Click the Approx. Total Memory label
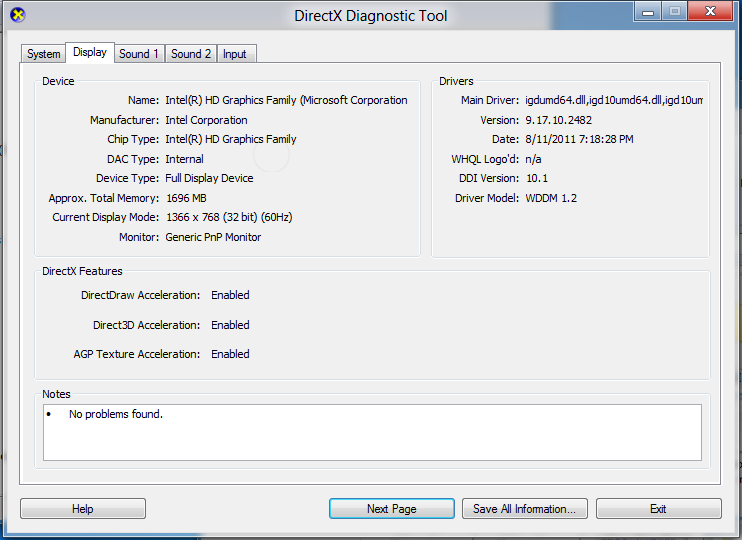This screenshot has height=540, width=742. (x=104, y=198)
